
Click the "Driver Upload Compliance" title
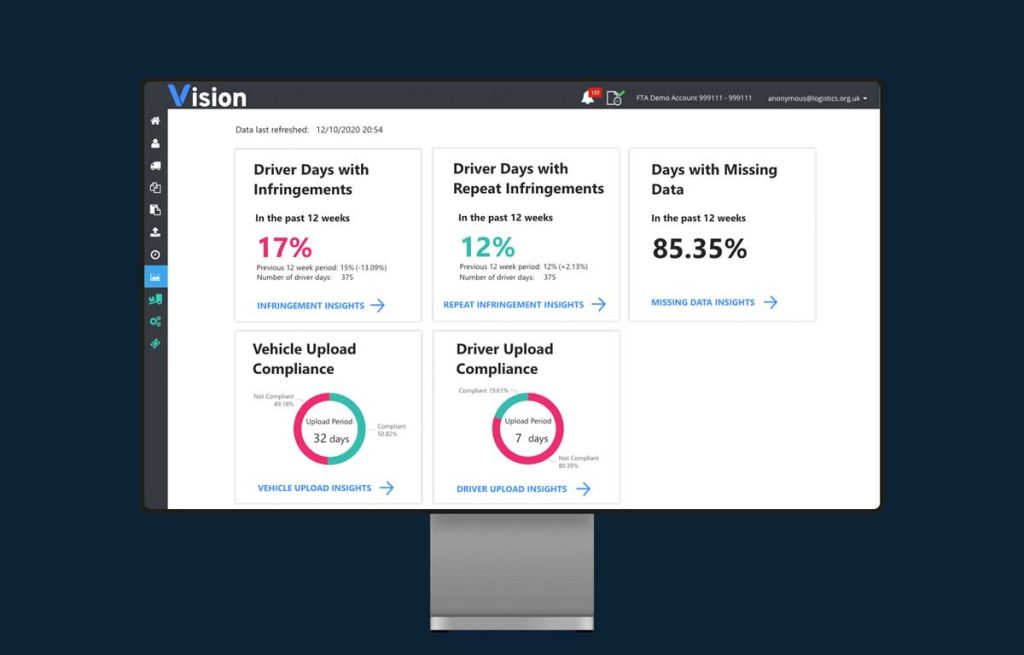pyautogui.click(x=504, y=359)
